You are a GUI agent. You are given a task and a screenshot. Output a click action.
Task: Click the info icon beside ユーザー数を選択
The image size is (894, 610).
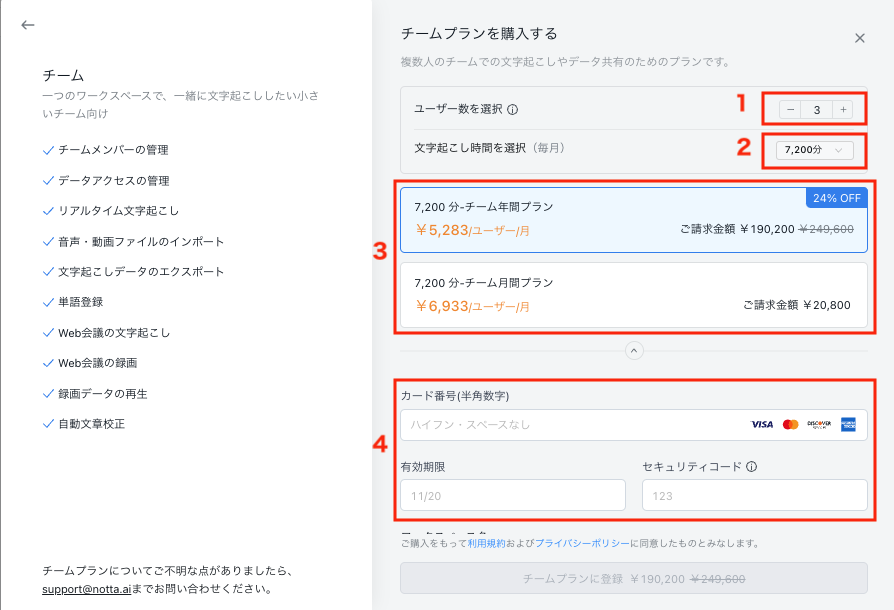point(513,109)
